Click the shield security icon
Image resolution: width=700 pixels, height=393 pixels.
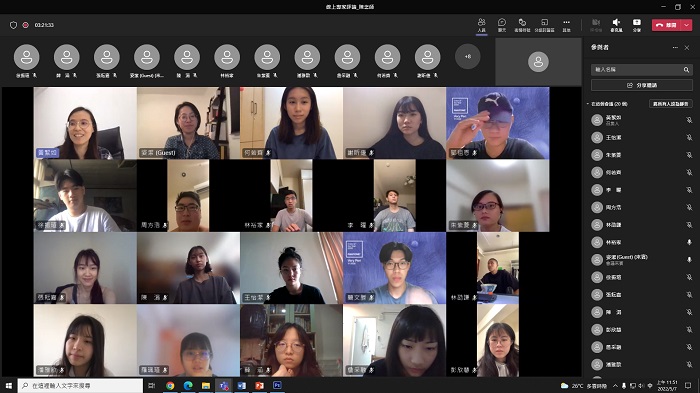[x=13, y=25]
